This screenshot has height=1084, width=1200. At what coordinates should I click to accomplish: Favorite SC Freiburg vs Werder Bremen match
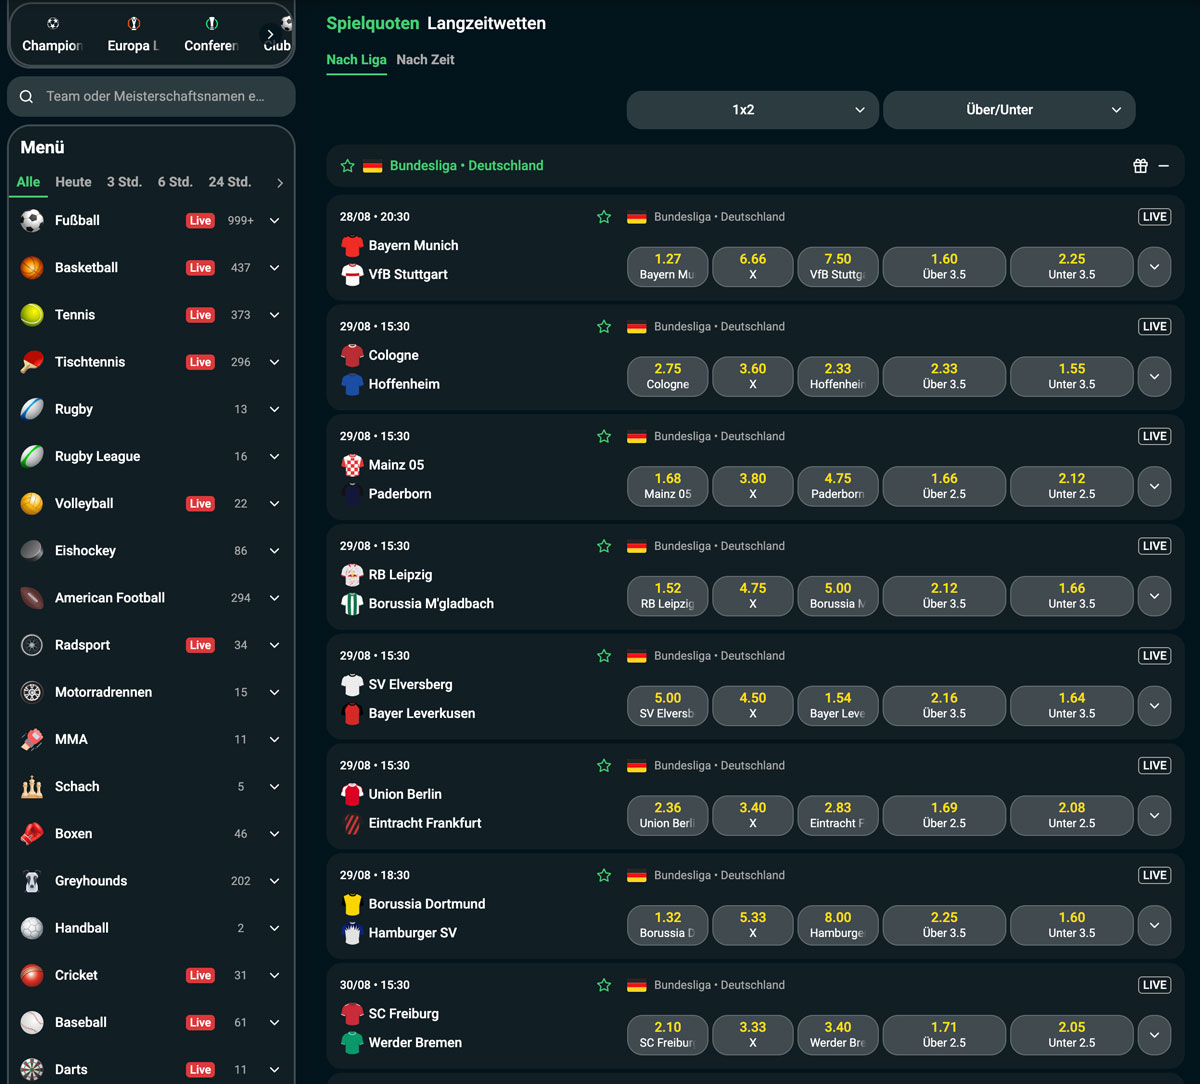[604, 985]
